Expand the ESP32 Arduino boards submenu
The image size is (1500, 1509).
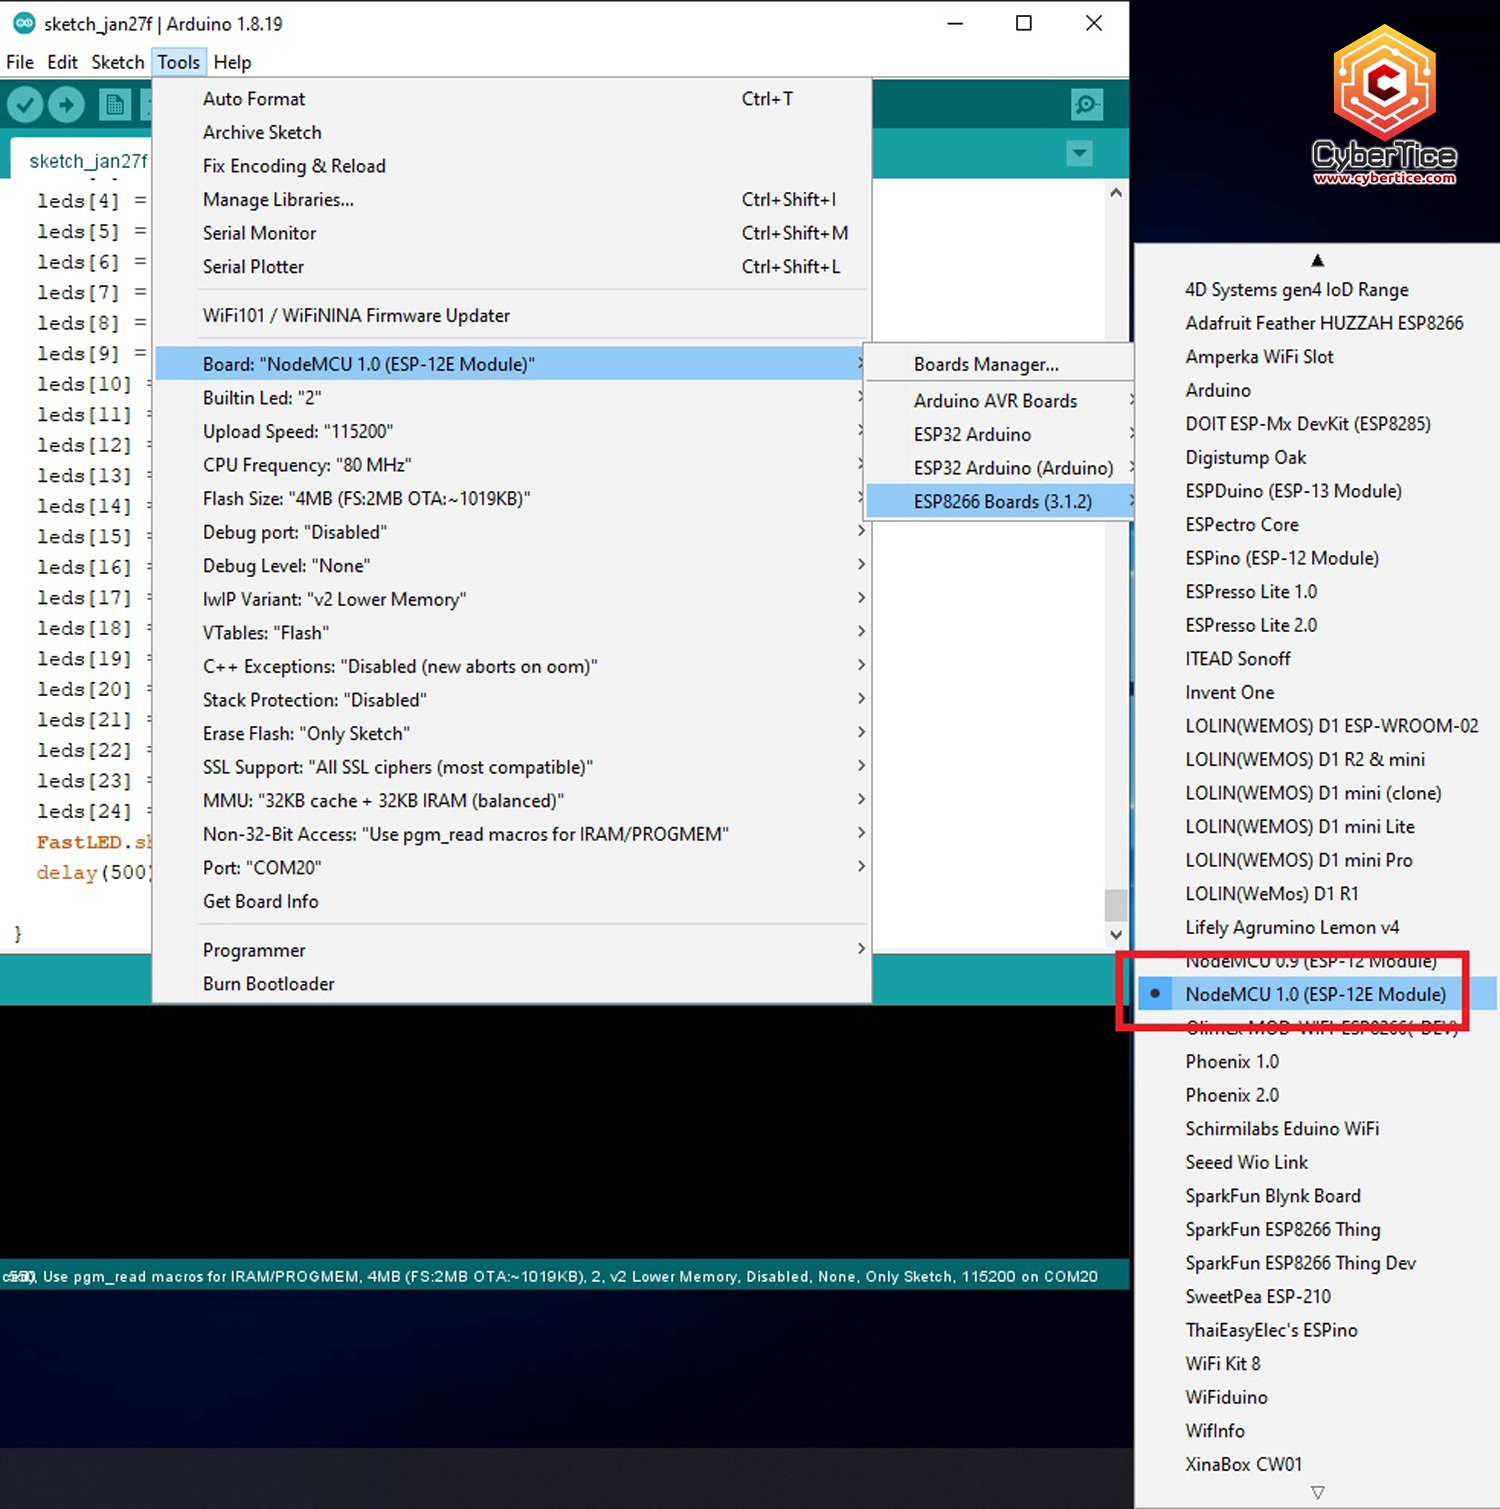point(972,435)
